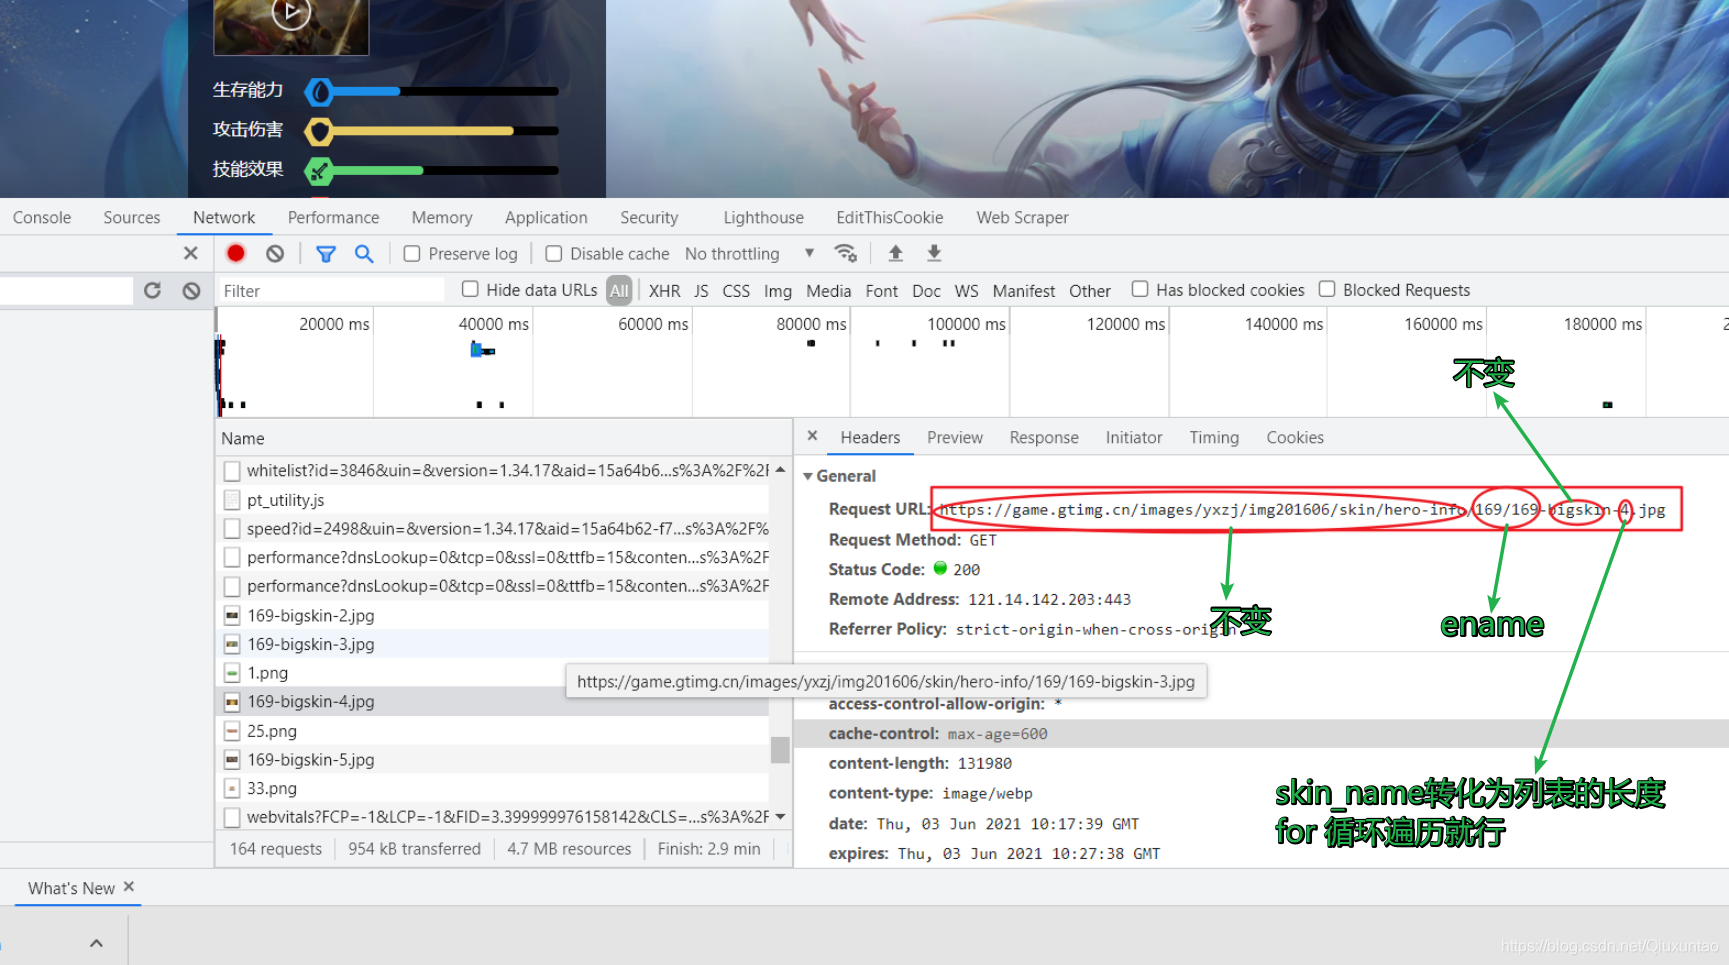Screen dimensions: 1729x965
Task: Click file icon of 33.png request
Action: point(232,788)
